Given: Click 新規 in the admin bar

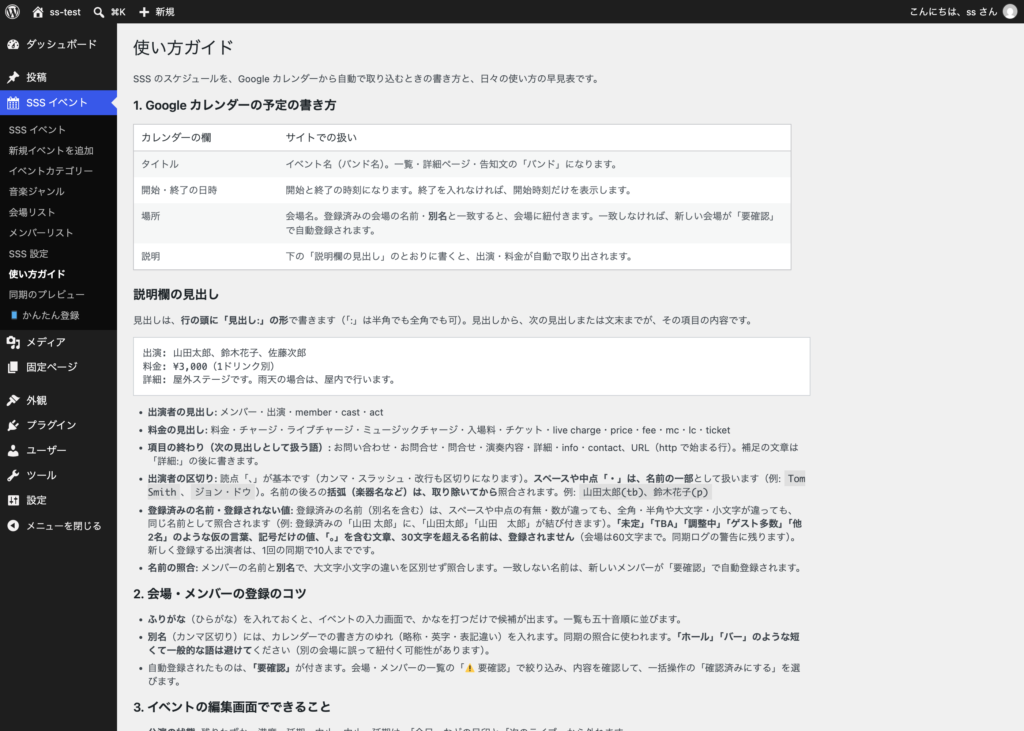Looking at the screenshot, I should tap(165, 12).
